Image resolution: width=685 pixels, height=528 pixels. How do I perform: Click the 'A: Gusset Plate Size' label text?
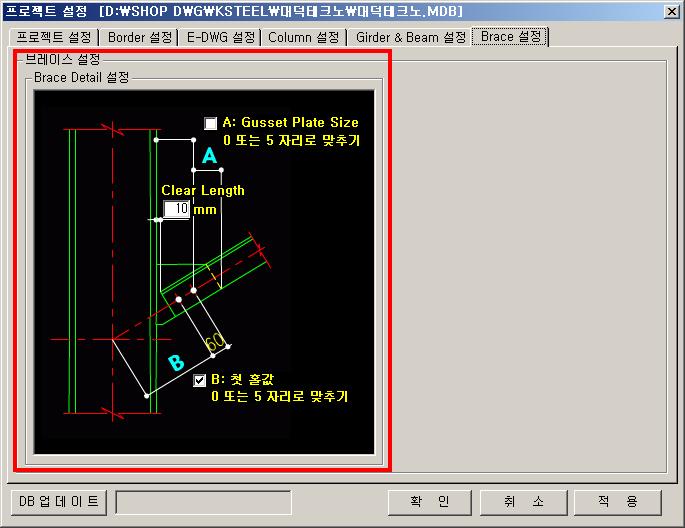(291, 122)
